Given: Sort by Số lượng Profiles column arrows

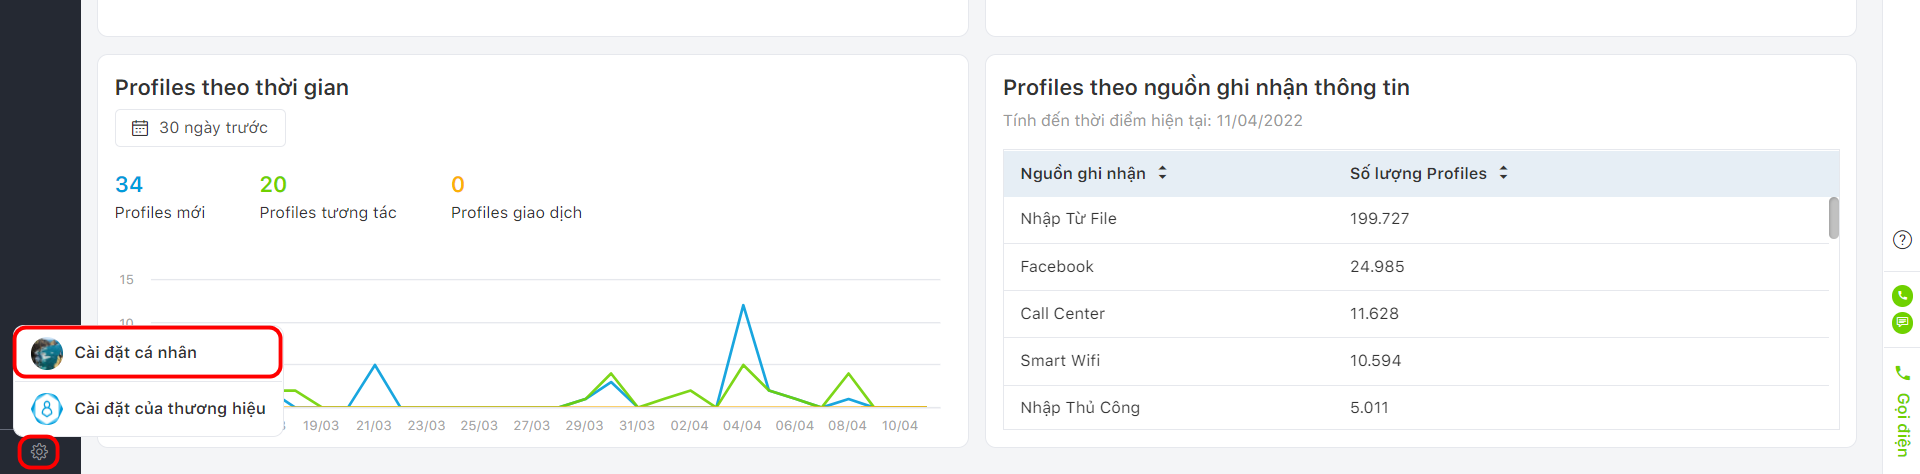Looking at the screenshot, I should coord(1503,173).
